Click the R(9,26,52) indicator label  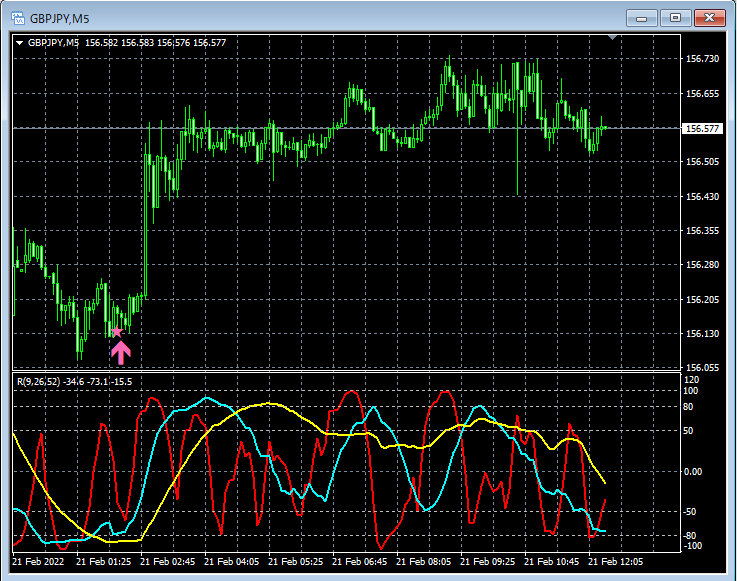[x=74, y=382]
